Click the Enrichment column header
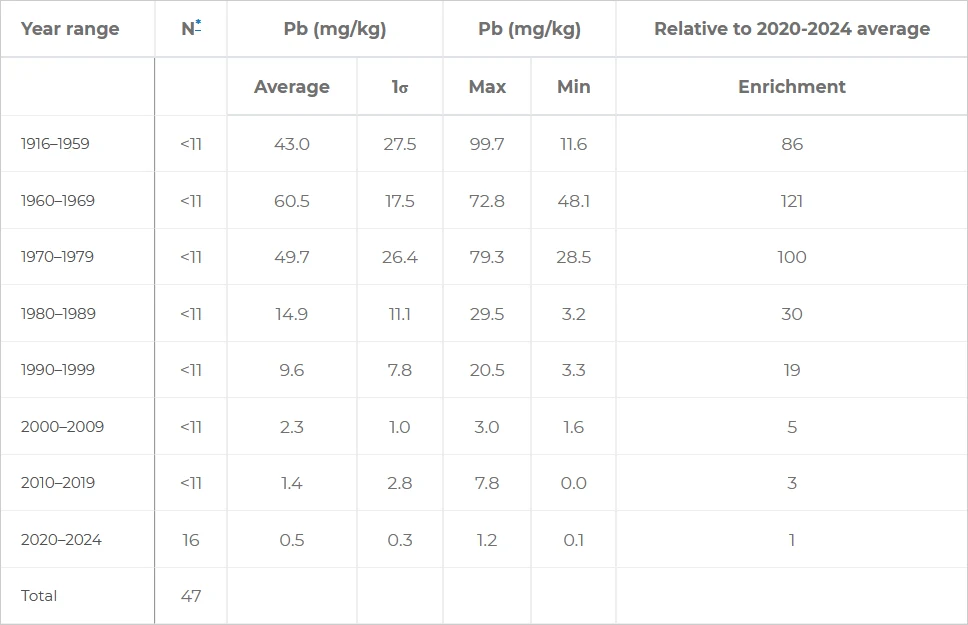The image size is (968, 625). tap(791, 87)
